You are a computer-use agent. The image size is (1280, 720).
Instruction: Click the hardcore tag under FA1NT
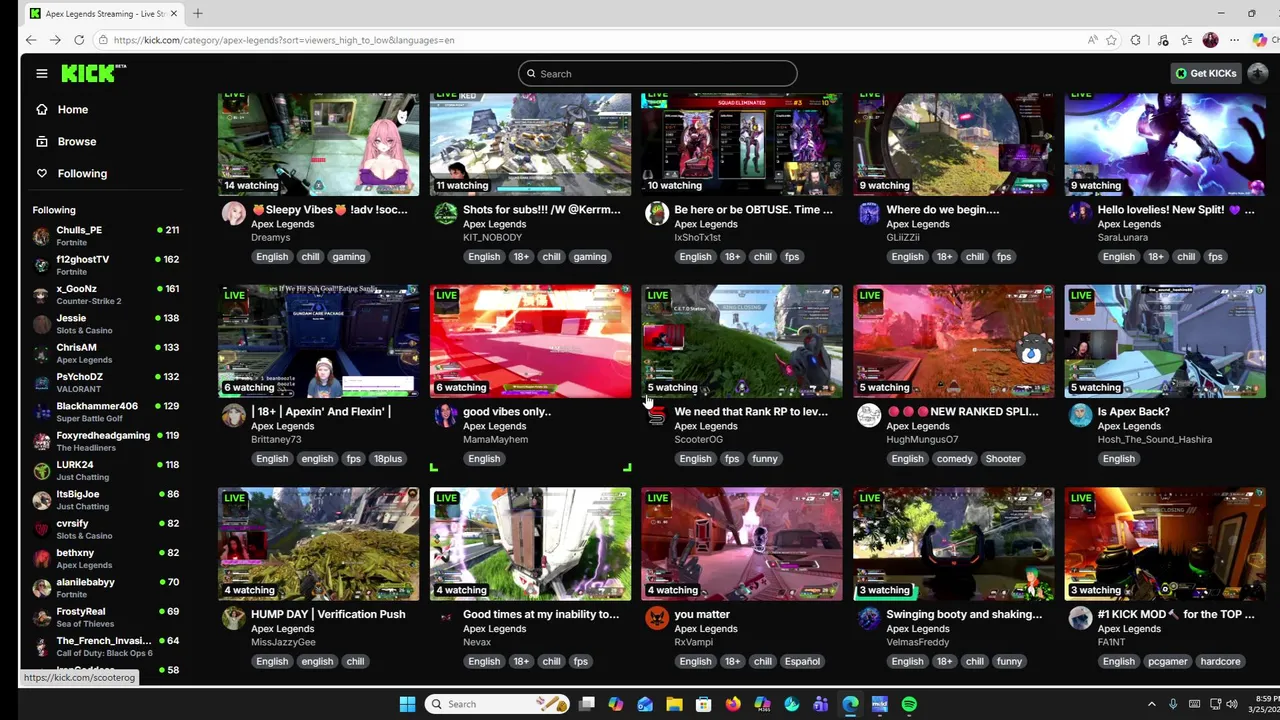(x=1220, y=661)
